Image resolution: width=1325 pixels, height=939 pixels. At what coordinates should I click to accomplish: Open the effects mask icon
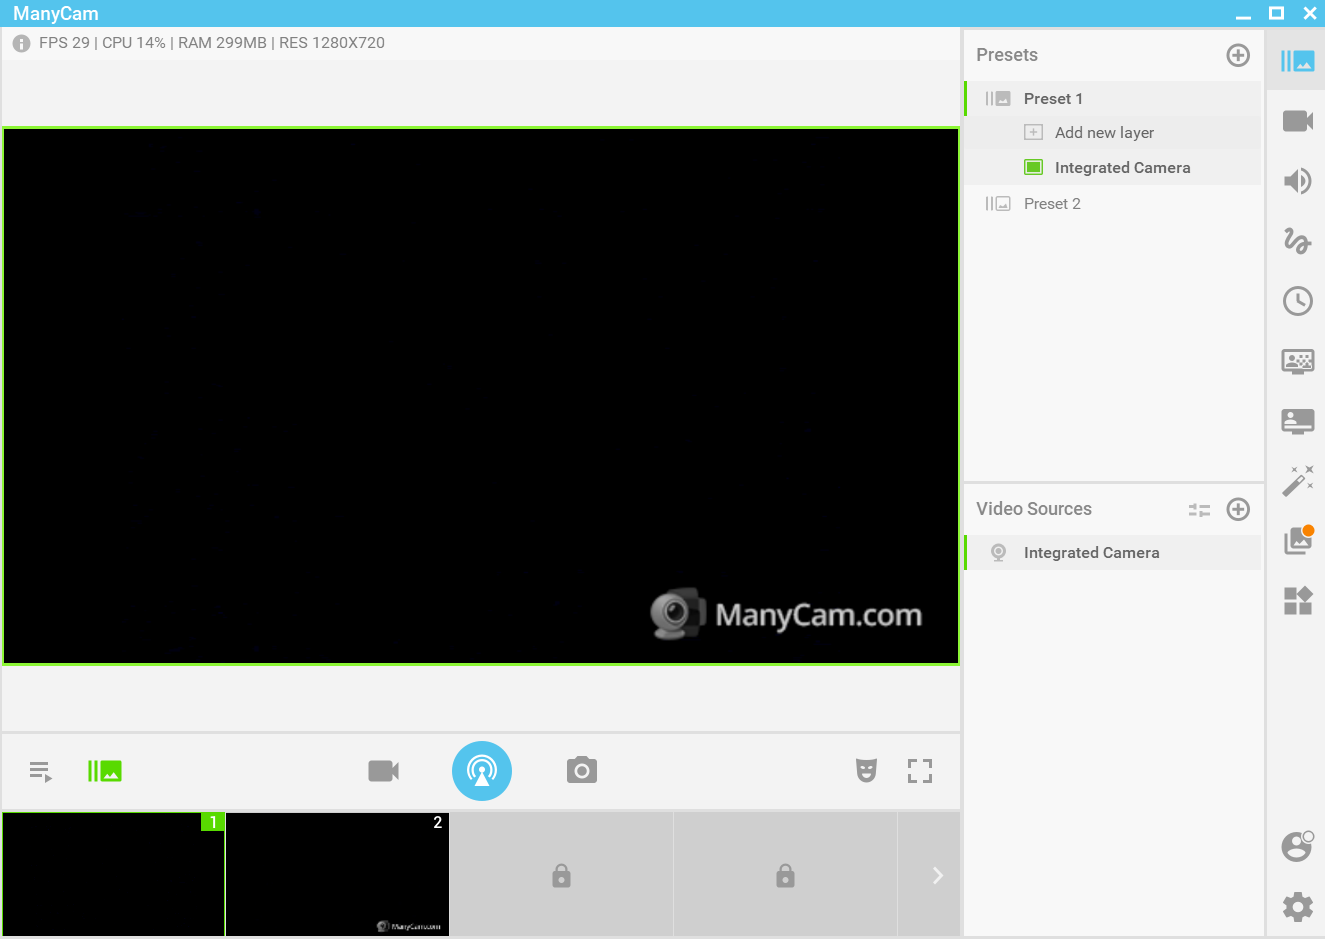(x=866, y=771)
